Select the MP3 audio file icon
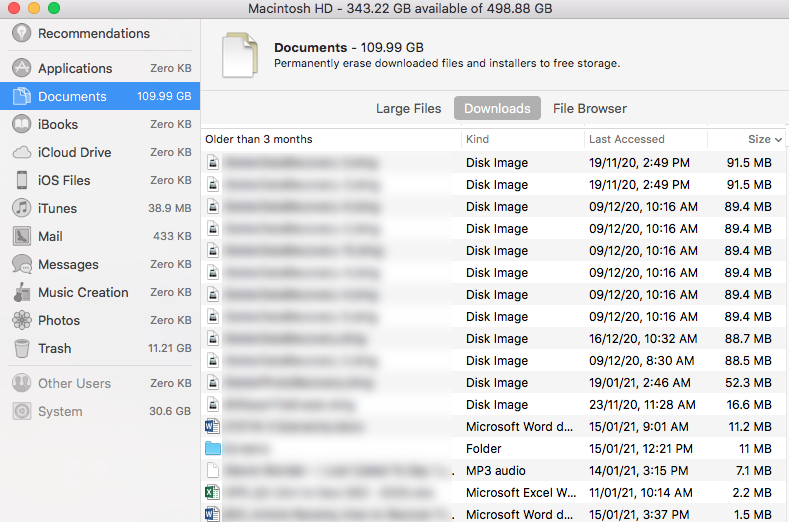 tap(213, 470)
